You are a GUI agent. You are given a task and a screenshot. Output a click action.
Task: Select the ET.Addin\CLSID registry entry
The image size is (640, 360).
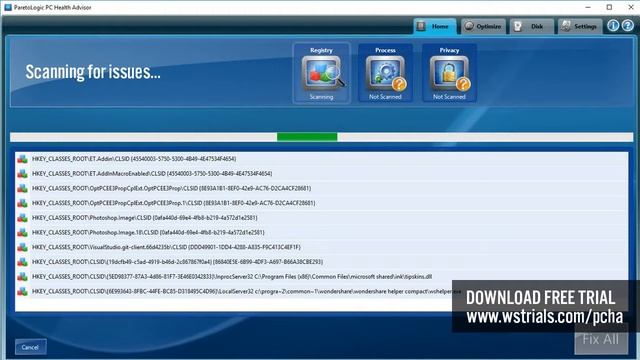pyautogui.click(x=321, y=159)
